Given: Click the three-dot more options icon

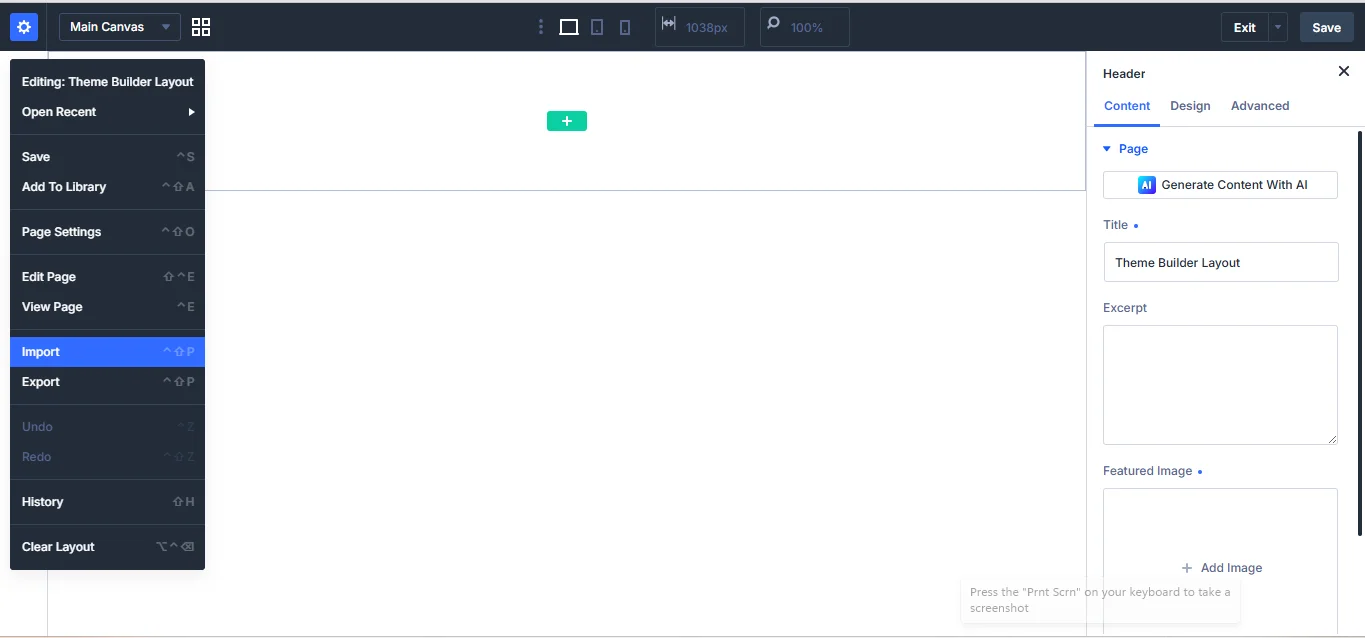Looking at the screenshot, I should pyautogui.click(x=541, y=27).
